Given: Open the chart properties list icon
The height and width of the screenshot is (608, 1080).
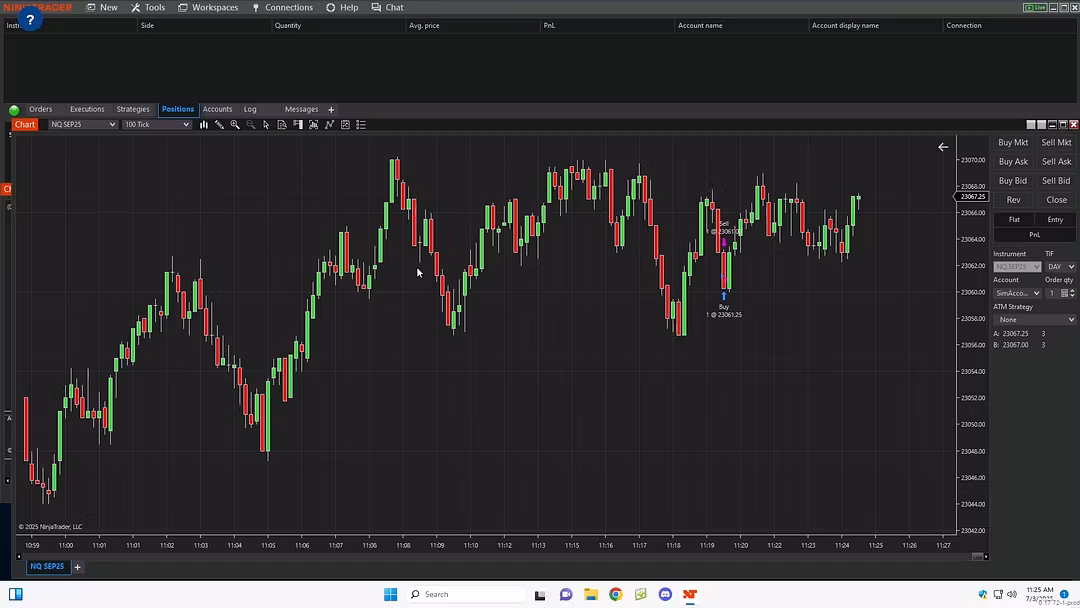Looking at the screenshot, I should pos(361,125).
